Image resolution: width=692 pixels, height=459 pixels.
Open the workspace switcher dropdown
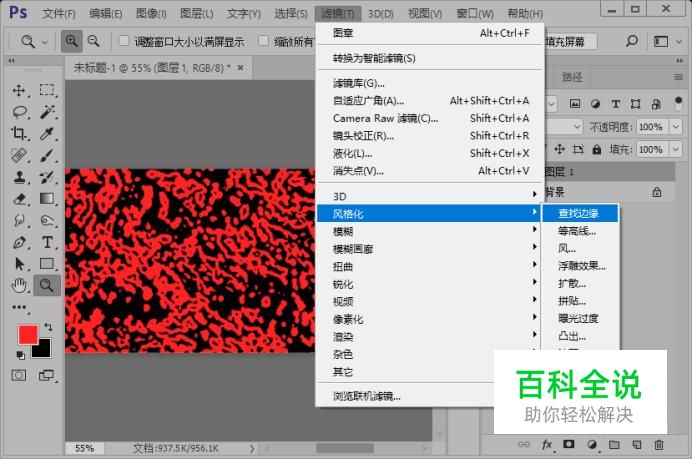[x=679, y=41]
